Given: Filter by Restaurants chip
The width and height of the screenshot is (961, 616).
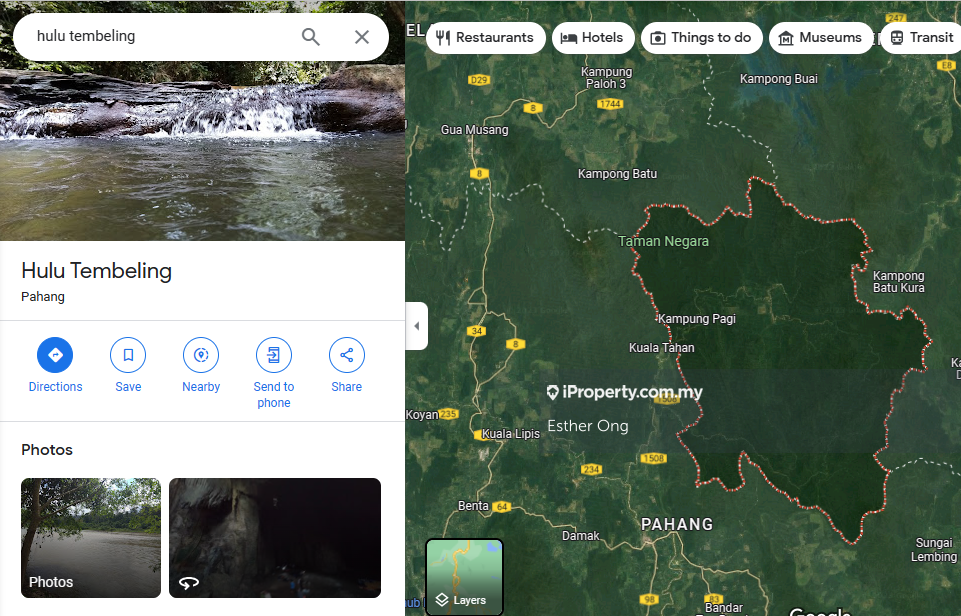Looking at the screenshot, I should click(486, 38).
